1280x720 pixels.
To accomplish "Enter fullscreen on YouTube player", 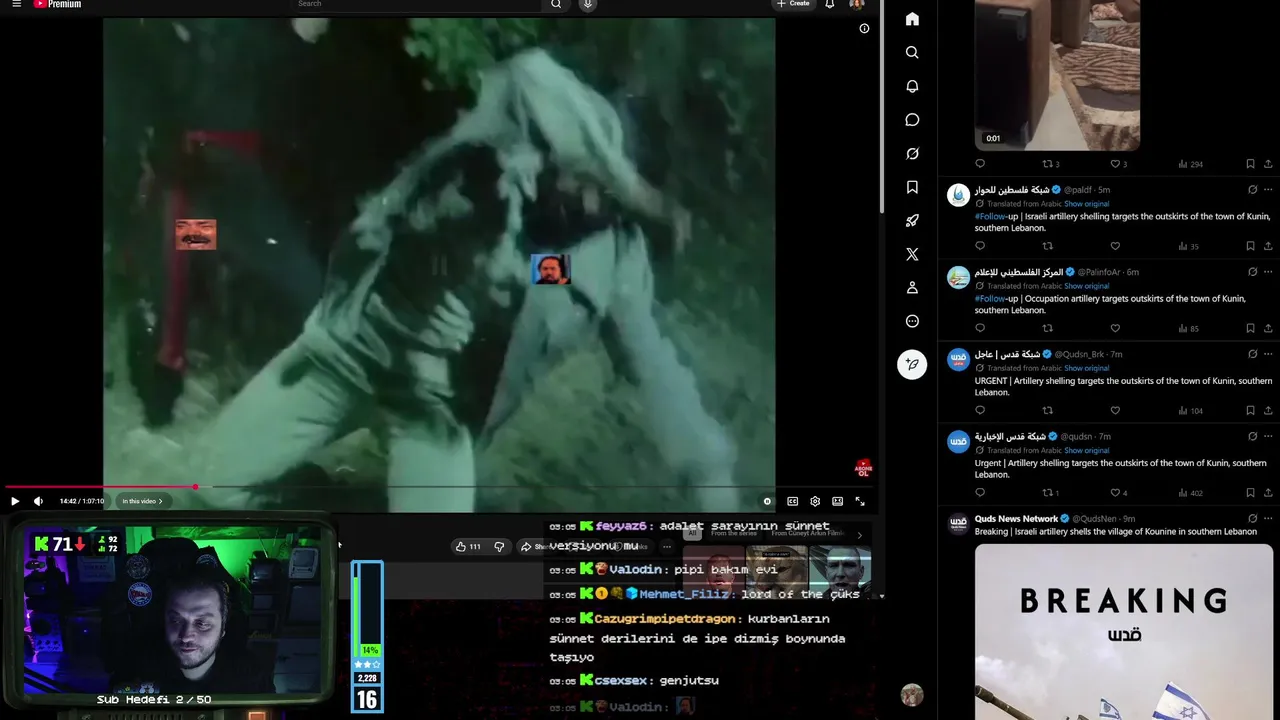I will pyautogui.click(x=860, y=501).
